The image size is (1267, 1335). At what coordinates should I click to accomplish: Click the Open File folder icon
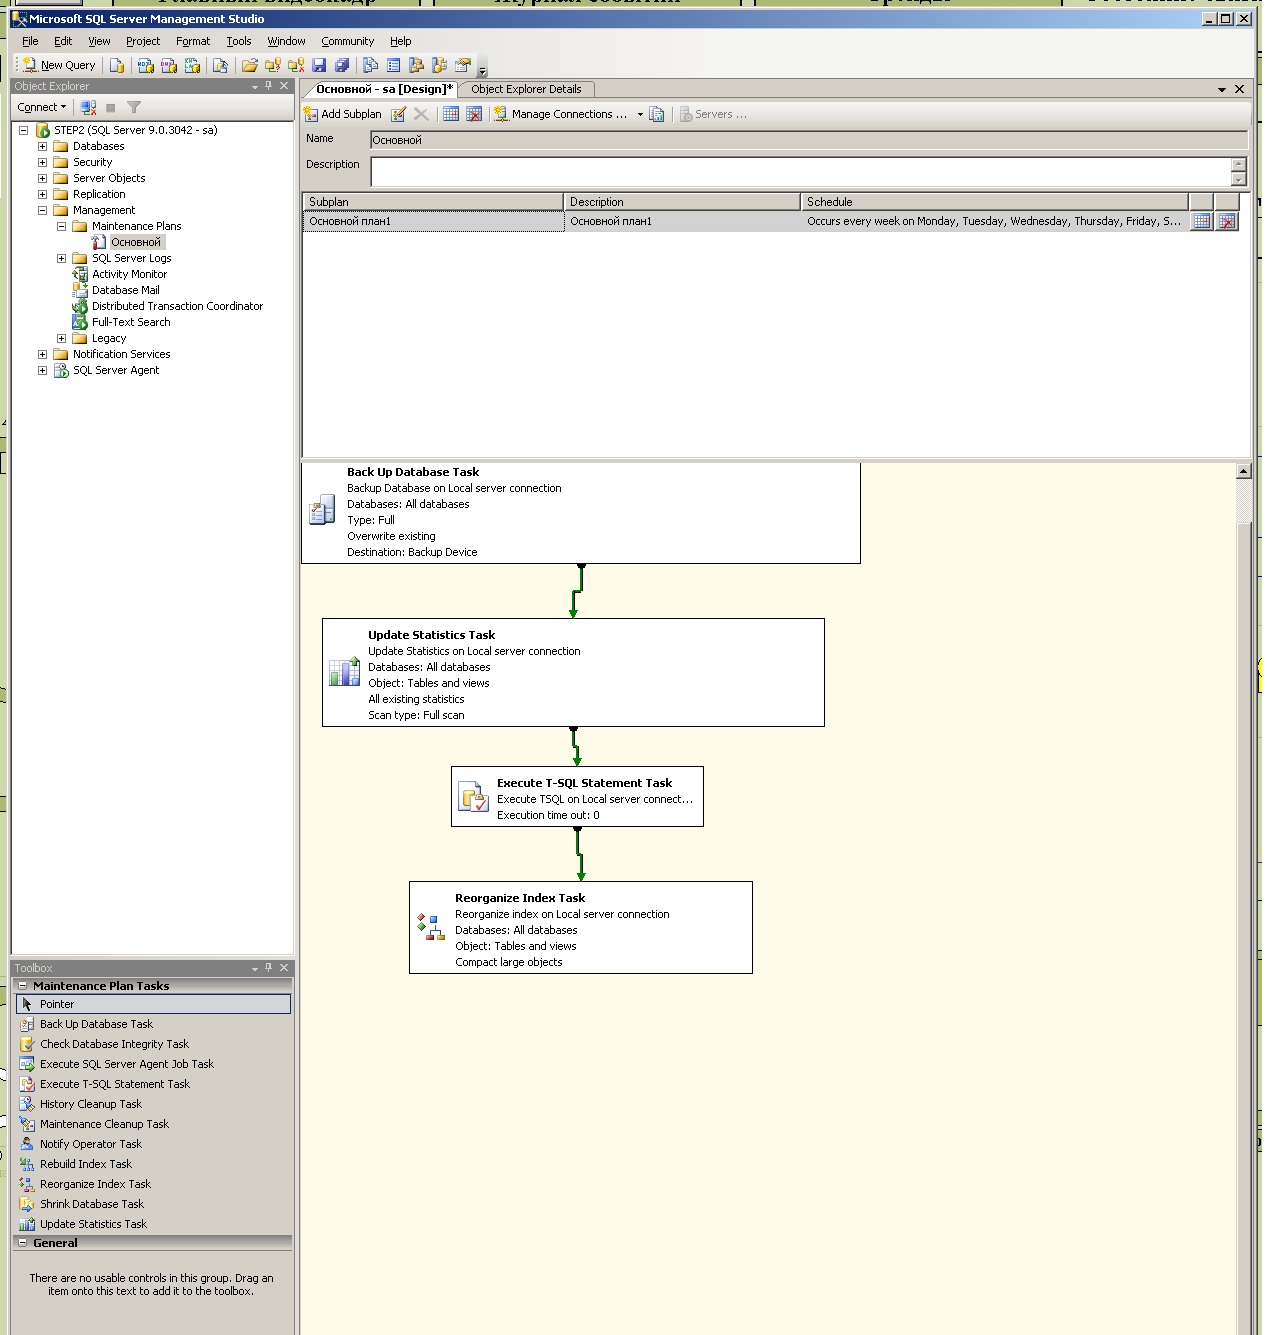(x=249, y=66)
